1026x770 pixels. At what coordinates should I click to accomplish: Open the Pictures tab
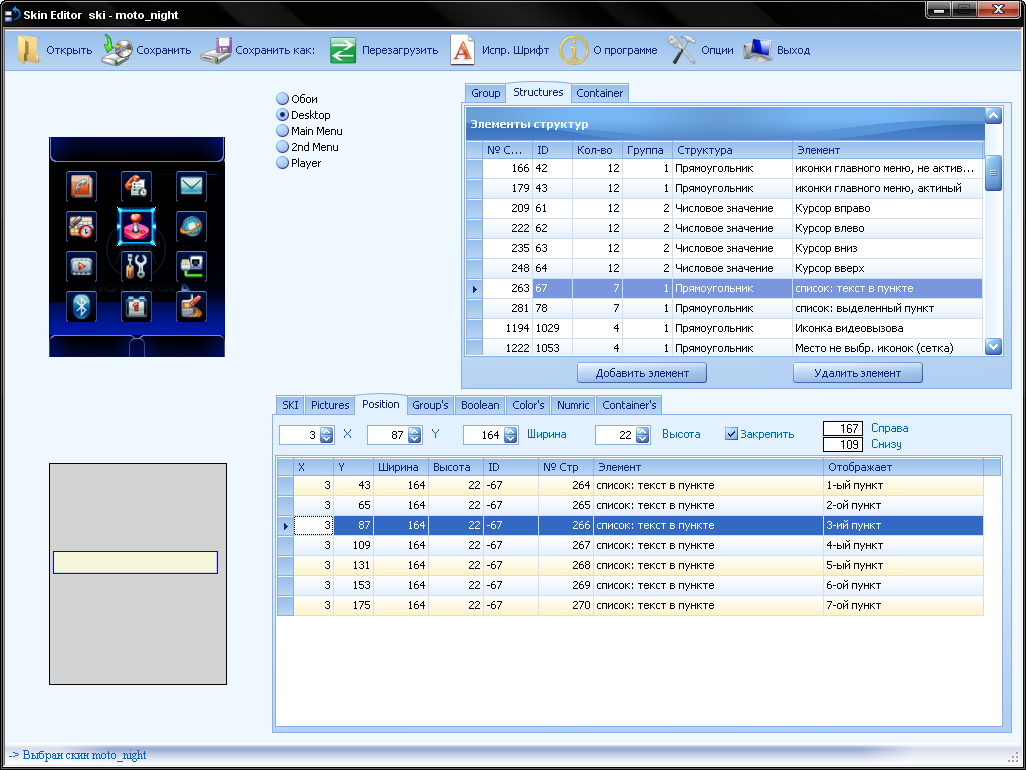click(x=330, y=405)
